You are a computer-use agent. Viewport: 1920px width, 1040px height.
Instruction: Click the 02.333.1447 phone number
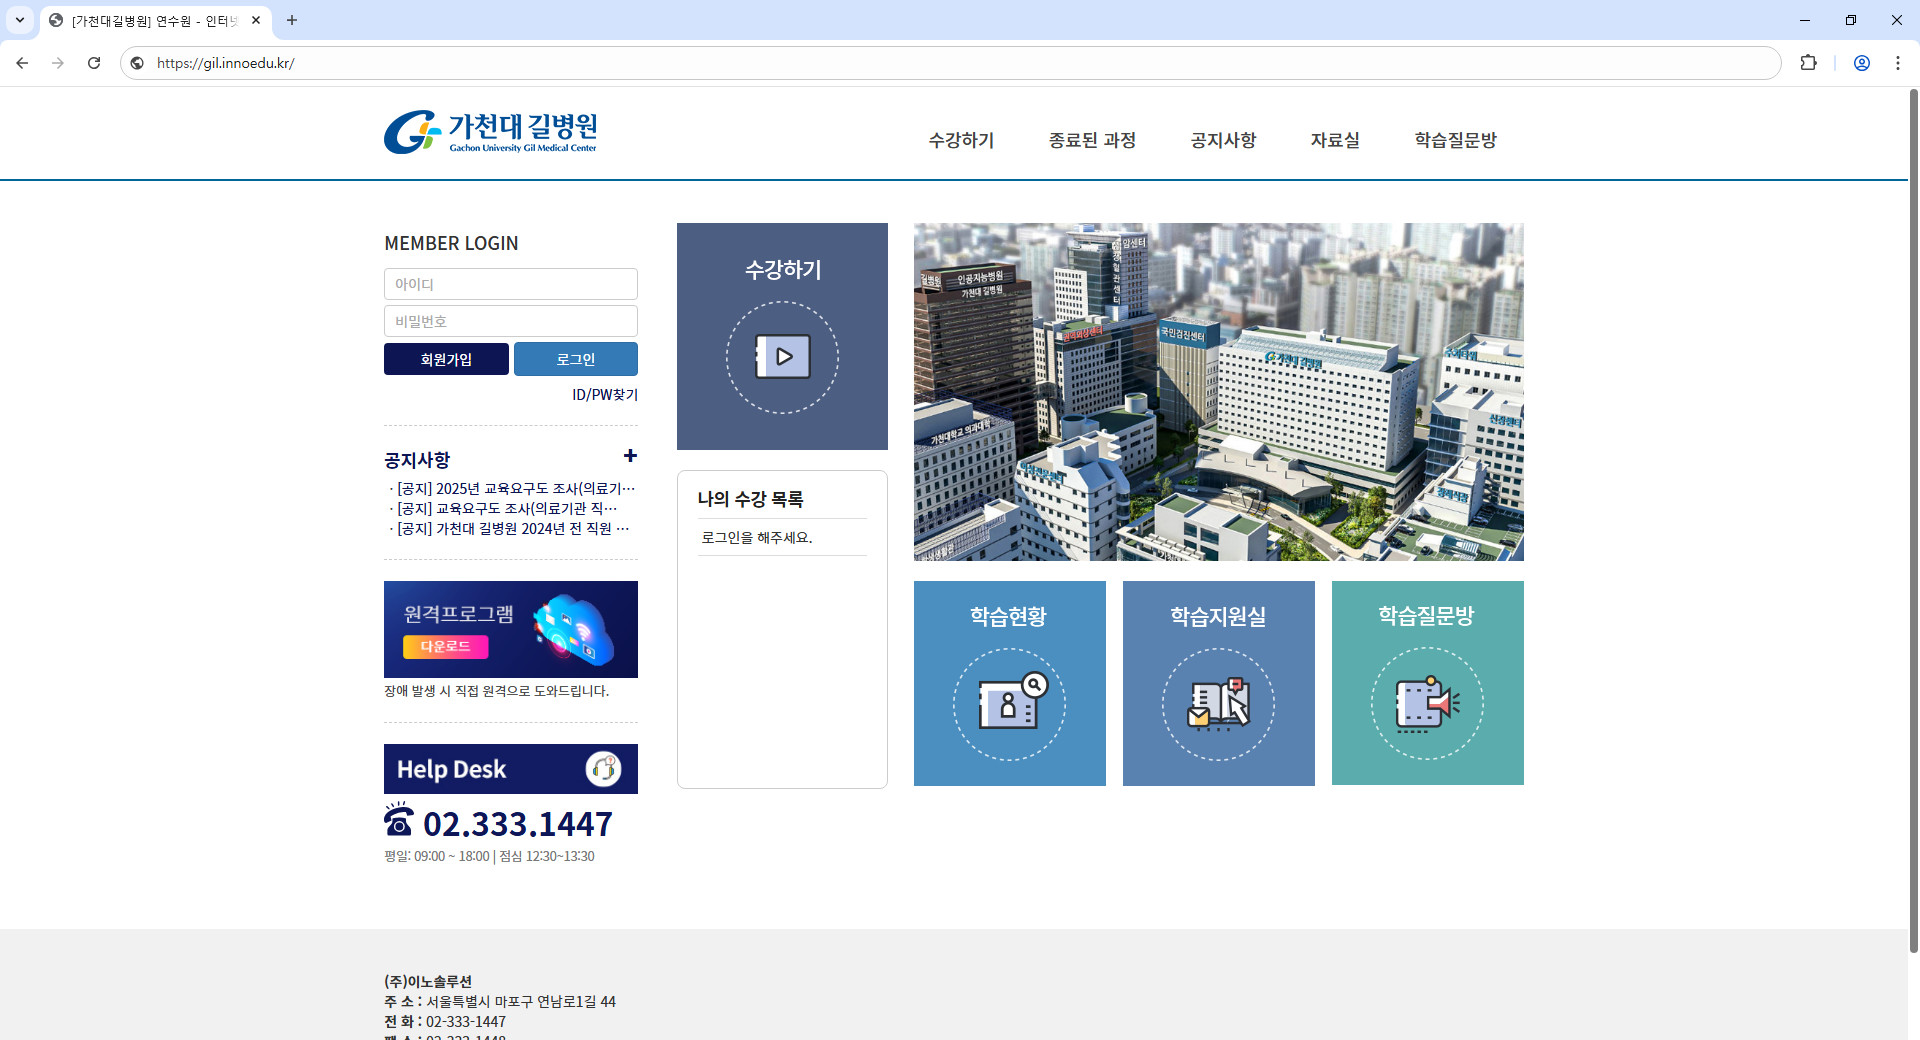[x=518, y=824]
